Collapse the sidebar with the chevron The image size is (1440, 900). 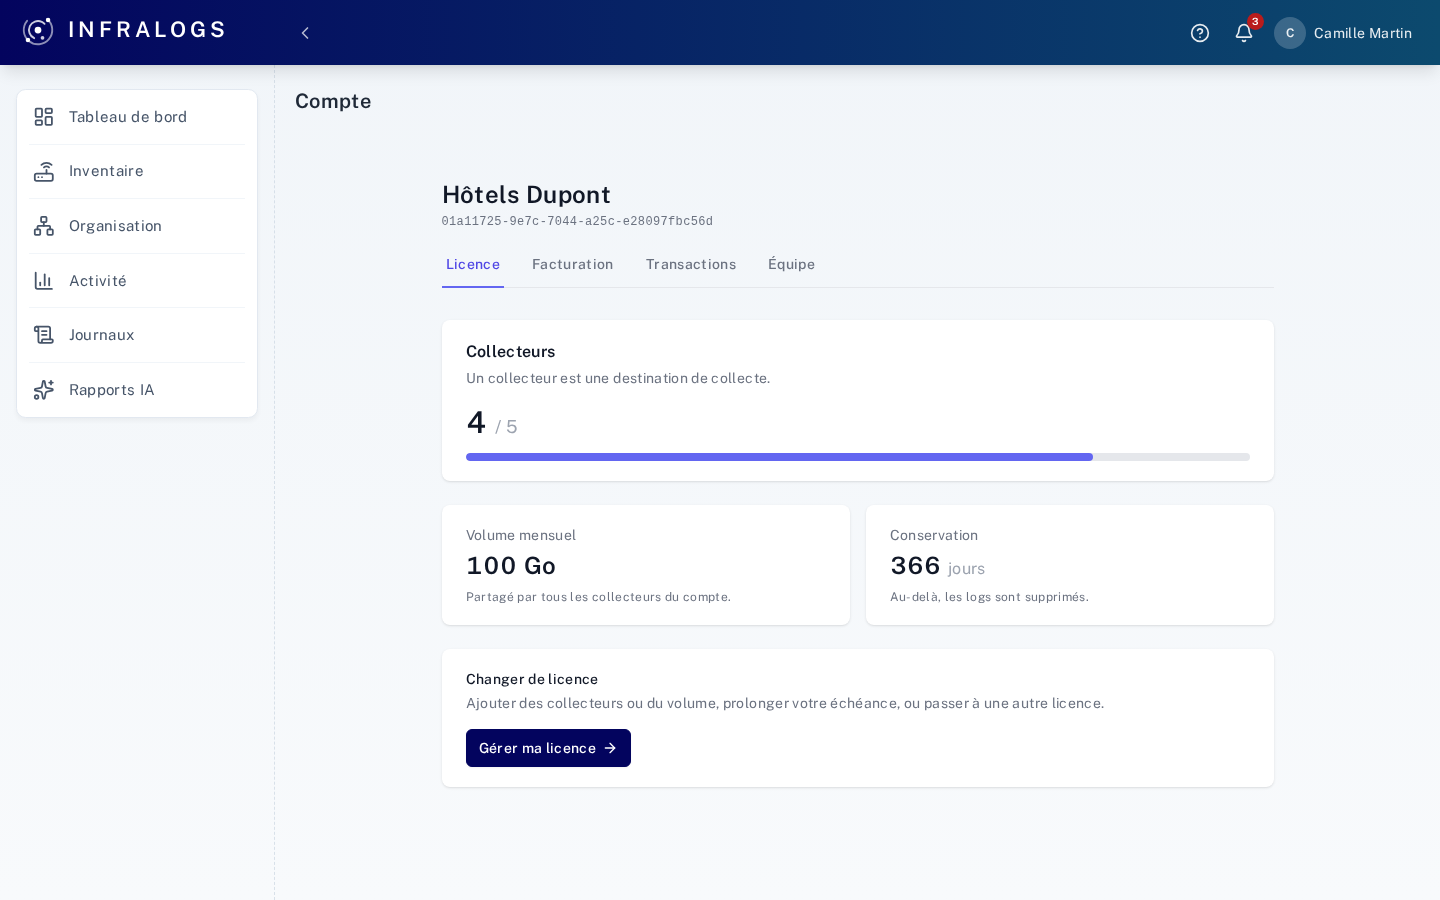305,33
